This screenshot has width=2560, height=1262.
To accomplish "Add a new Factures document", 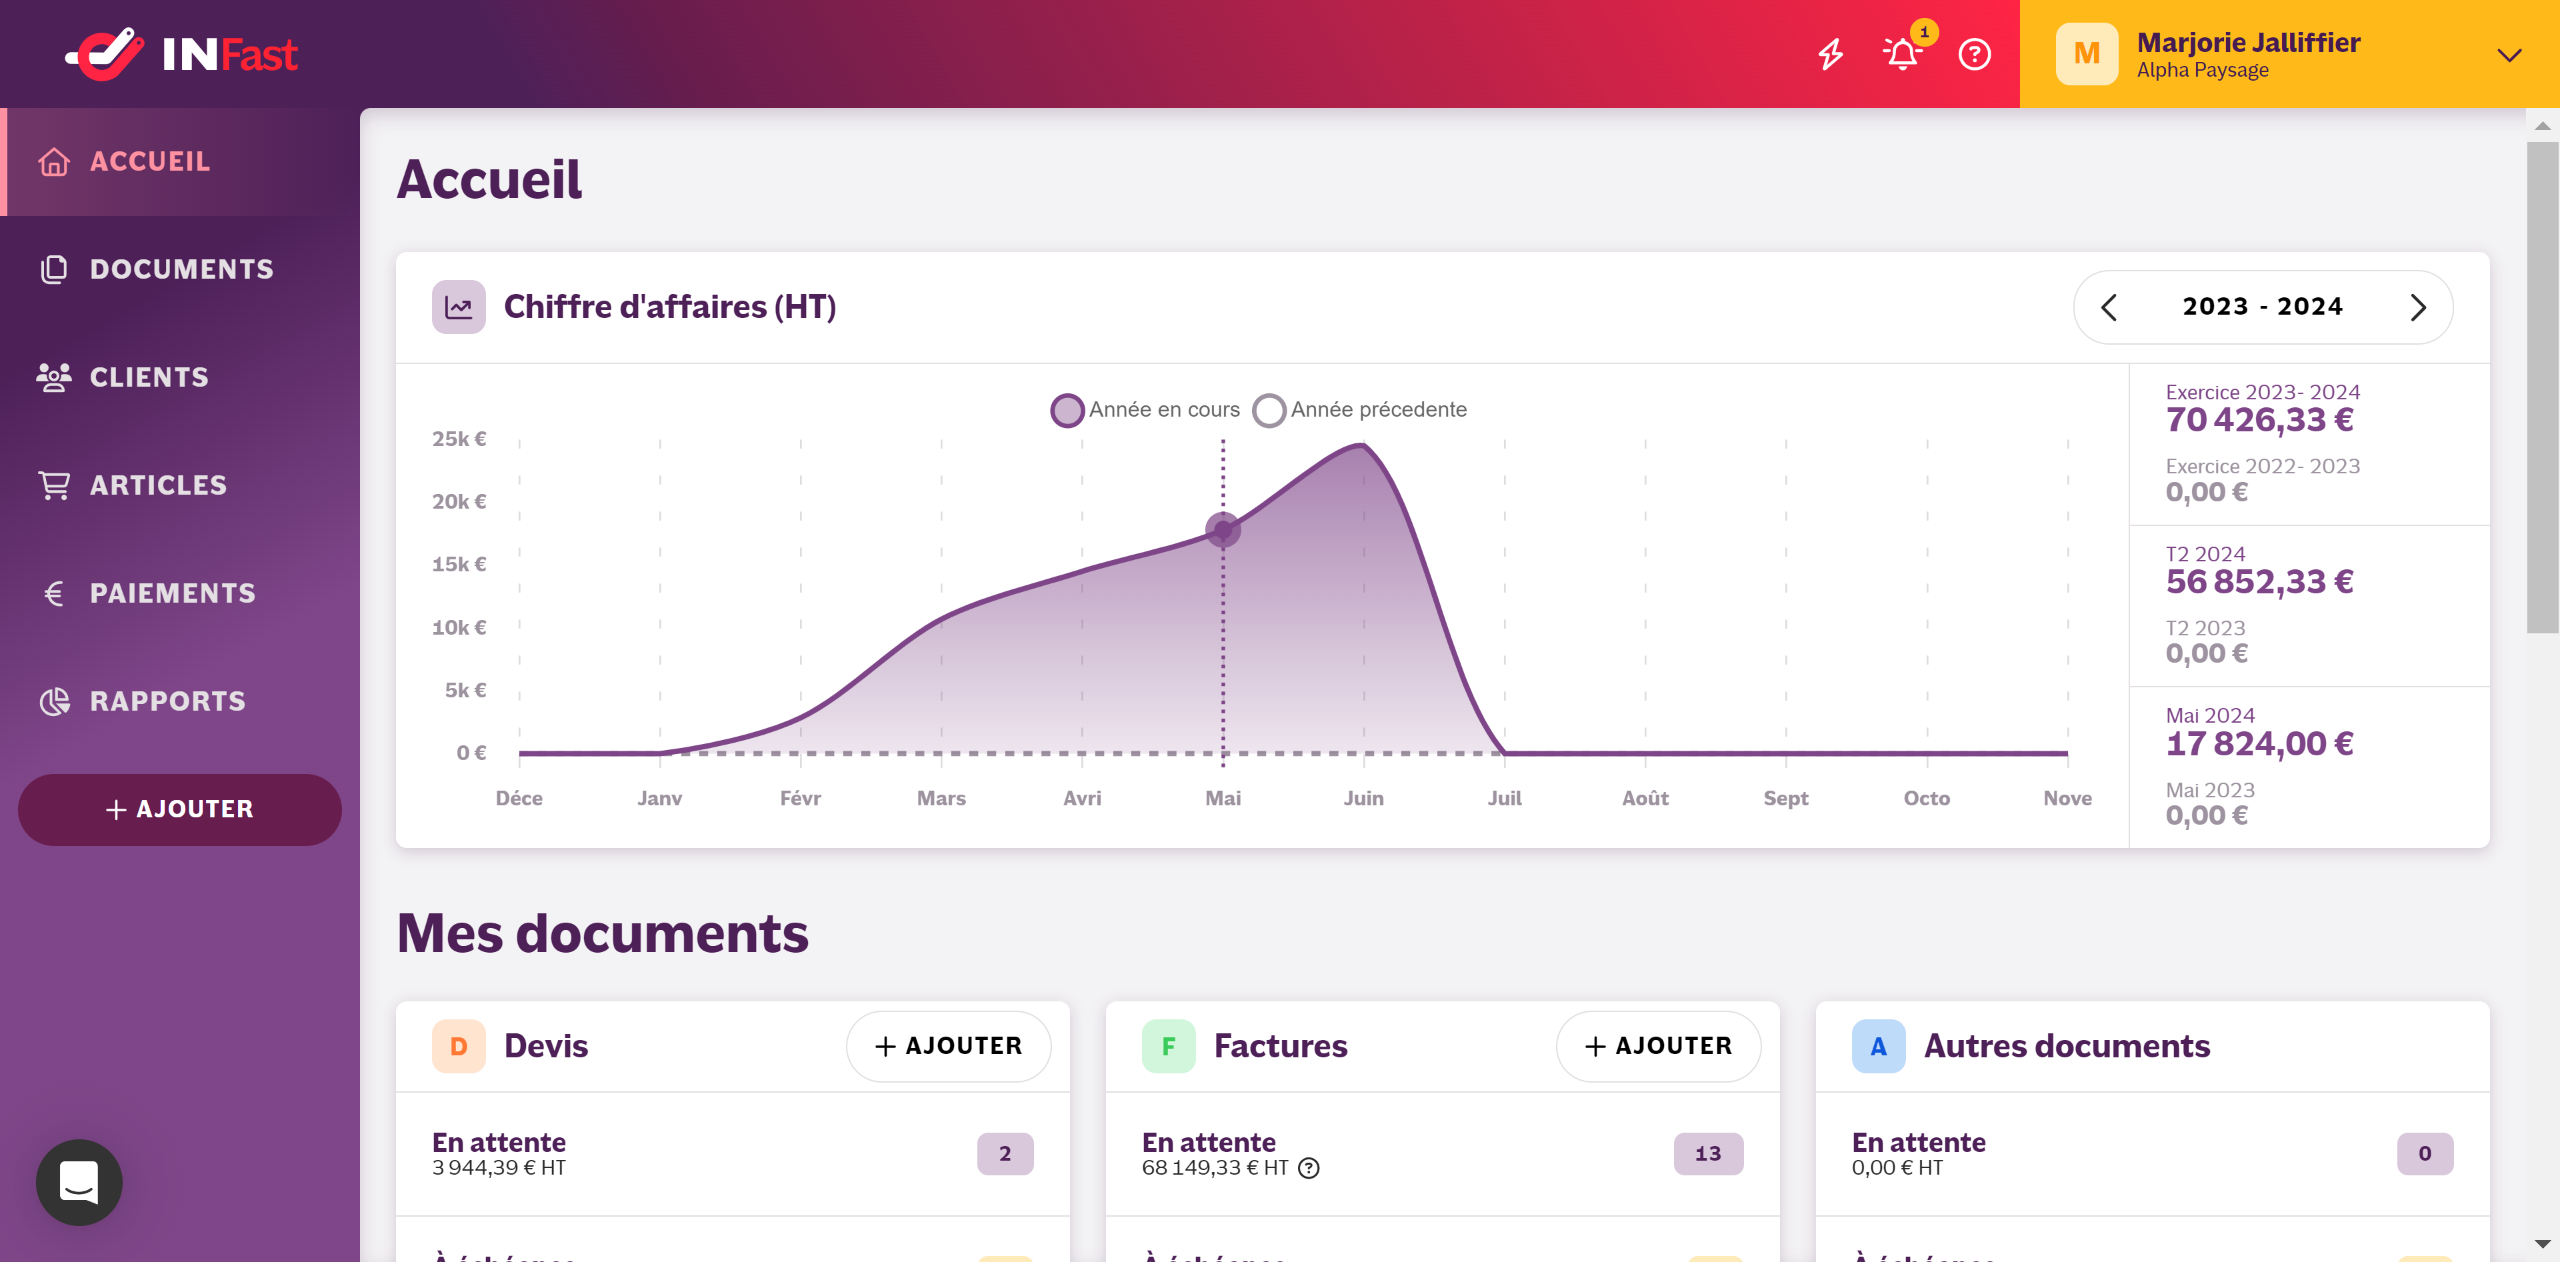I will (x=1658, y=1046).
